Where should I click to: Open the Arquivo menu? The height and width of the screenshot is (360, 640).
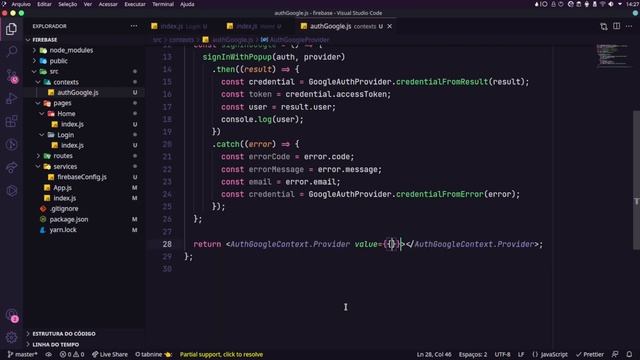pos(21,4)
